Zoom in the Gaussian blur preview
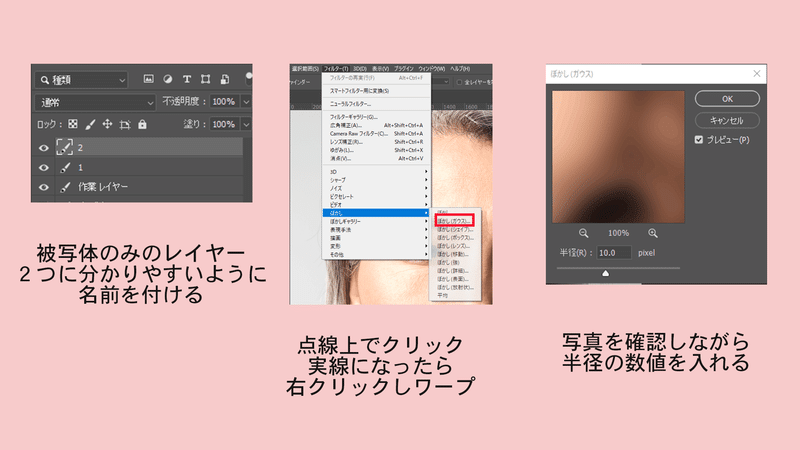This screenshot has height=450, width=800. [x=653, y=233]
